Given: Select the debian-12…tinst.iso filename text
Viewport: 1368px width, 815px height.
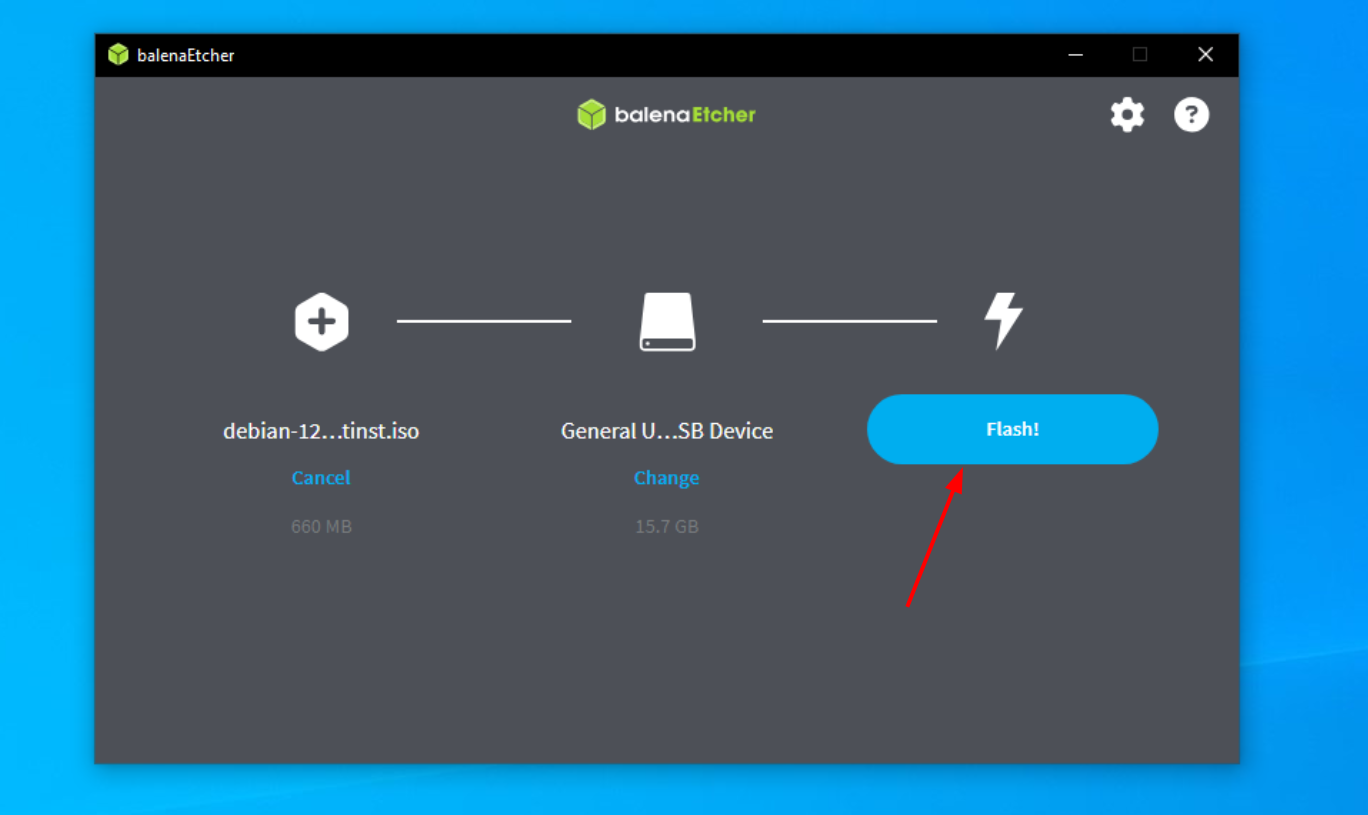Looking at the screenshot, I should [321, 431].
